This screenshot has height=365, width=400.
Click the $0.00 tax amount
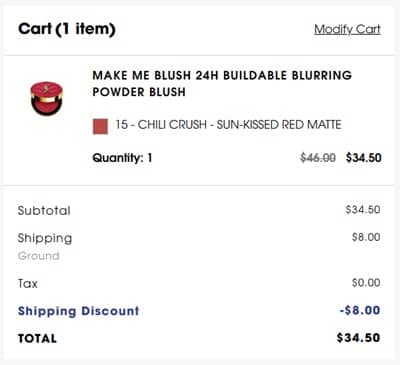pyautogui.click(x=366, y=283)
